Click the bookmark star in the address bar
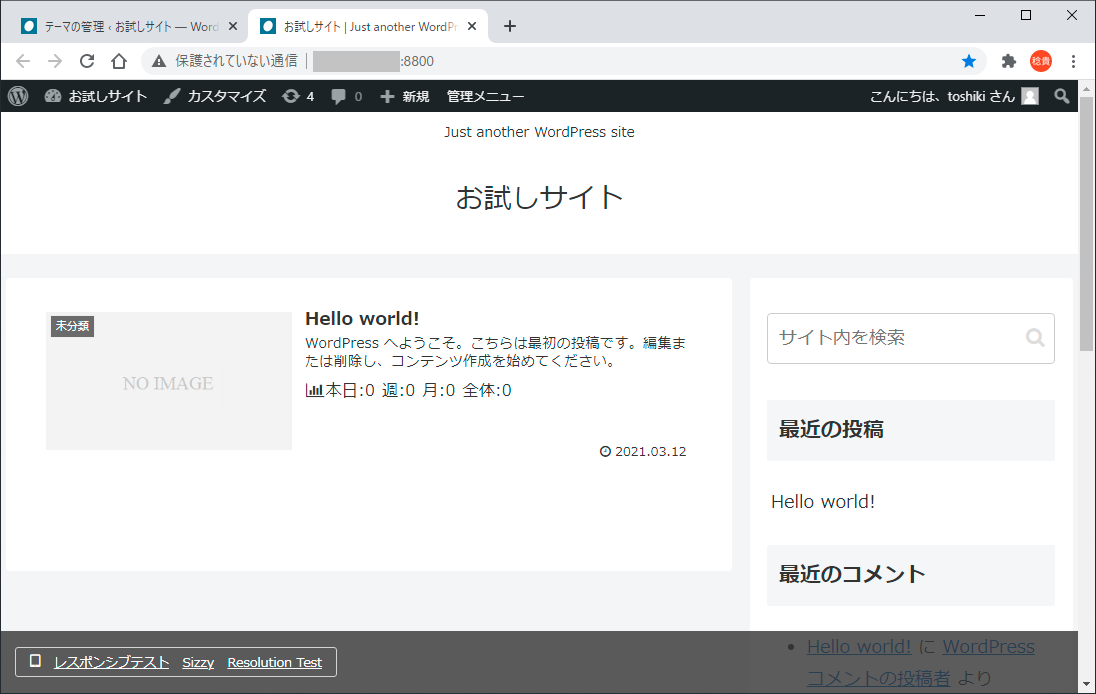1096x694 pixels. click(969, 61)
